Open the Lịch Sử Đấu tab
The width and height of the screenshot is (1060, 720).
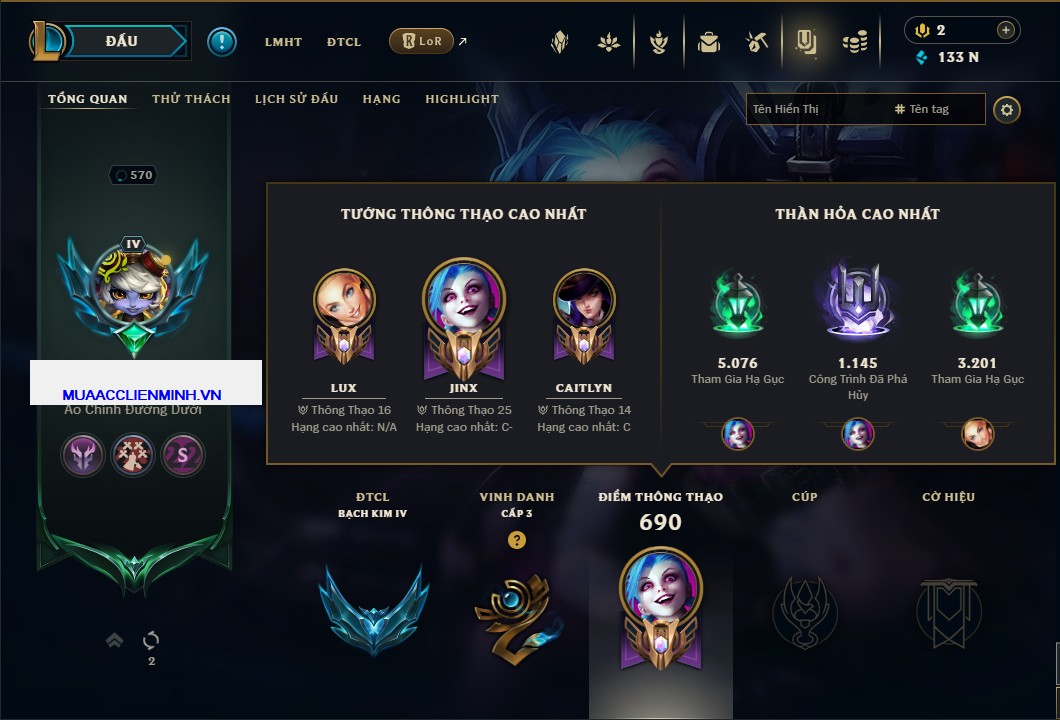pyautogui.click(x=296, y=99)
